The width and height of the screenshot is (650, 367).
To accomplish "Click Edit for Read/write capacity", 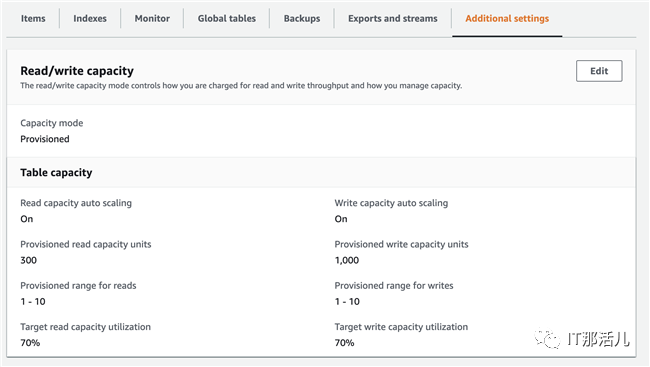I will [599, 71].
